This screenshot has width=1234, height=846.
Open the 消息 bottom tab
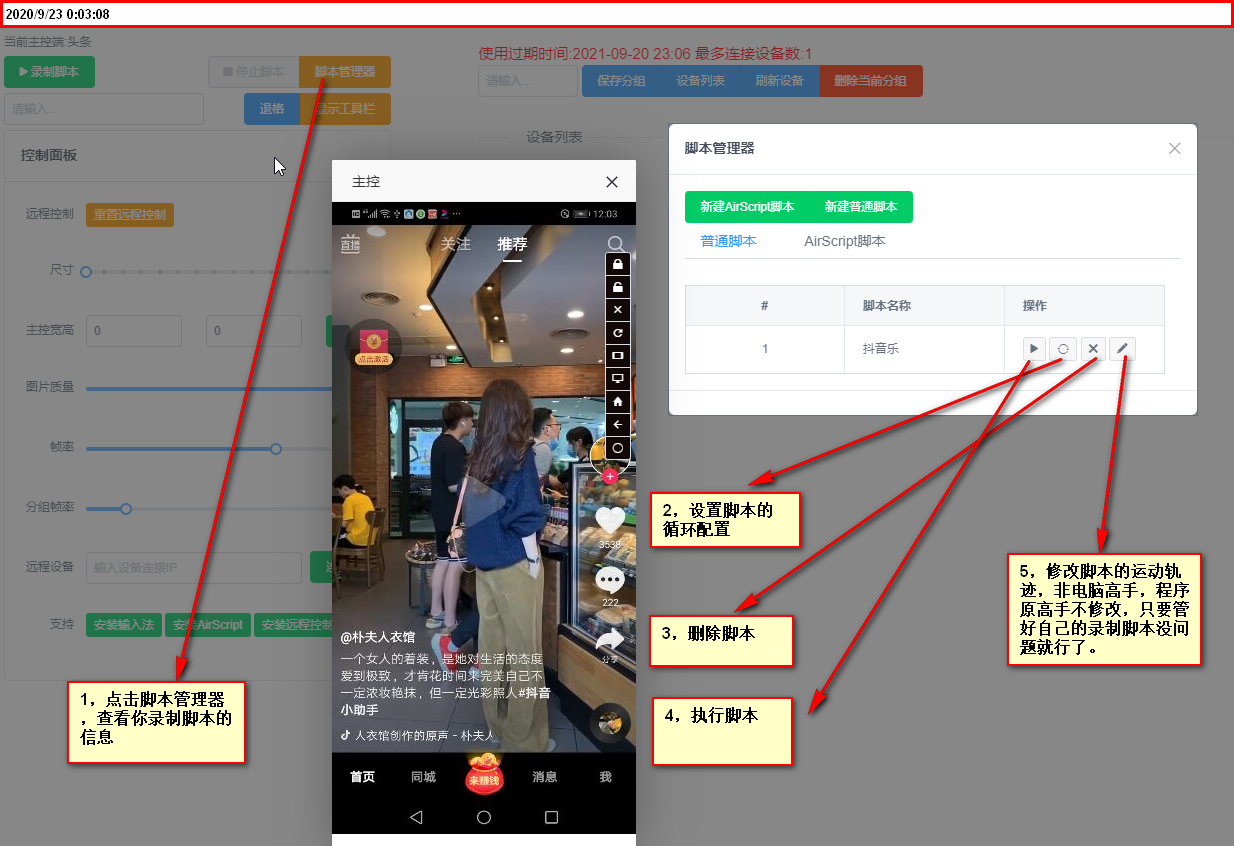(x=545, y=777)
